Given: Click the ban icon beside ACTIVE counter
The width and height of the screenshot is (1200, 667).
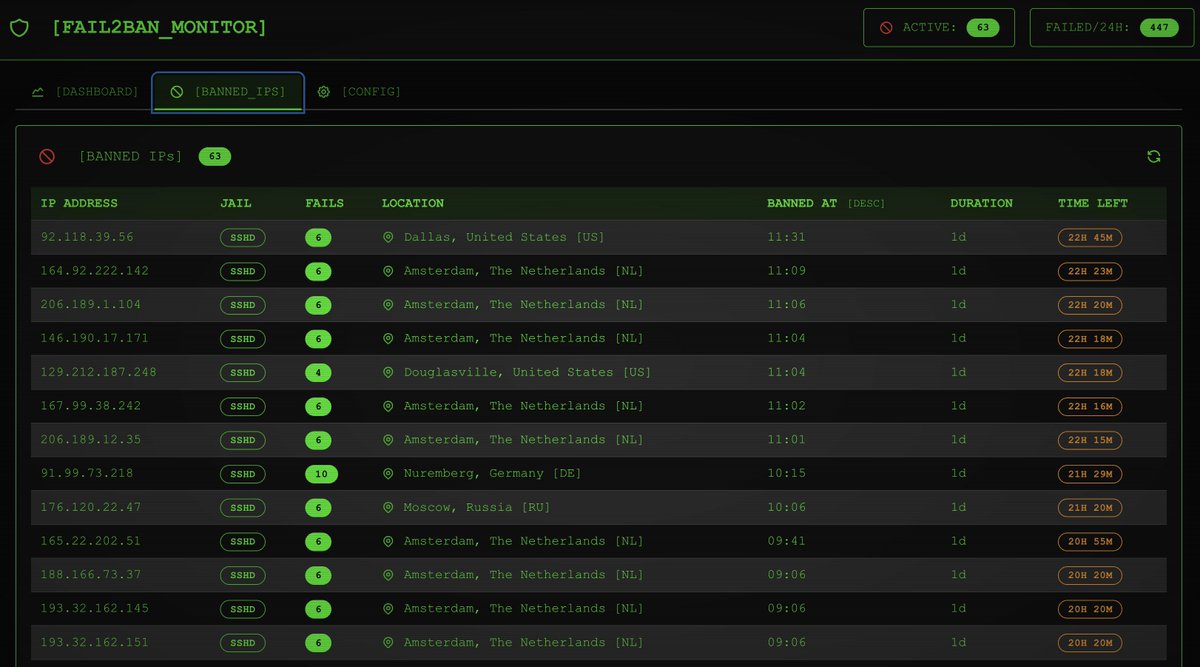Looking at the screenshot, I should tap(886, 28).
